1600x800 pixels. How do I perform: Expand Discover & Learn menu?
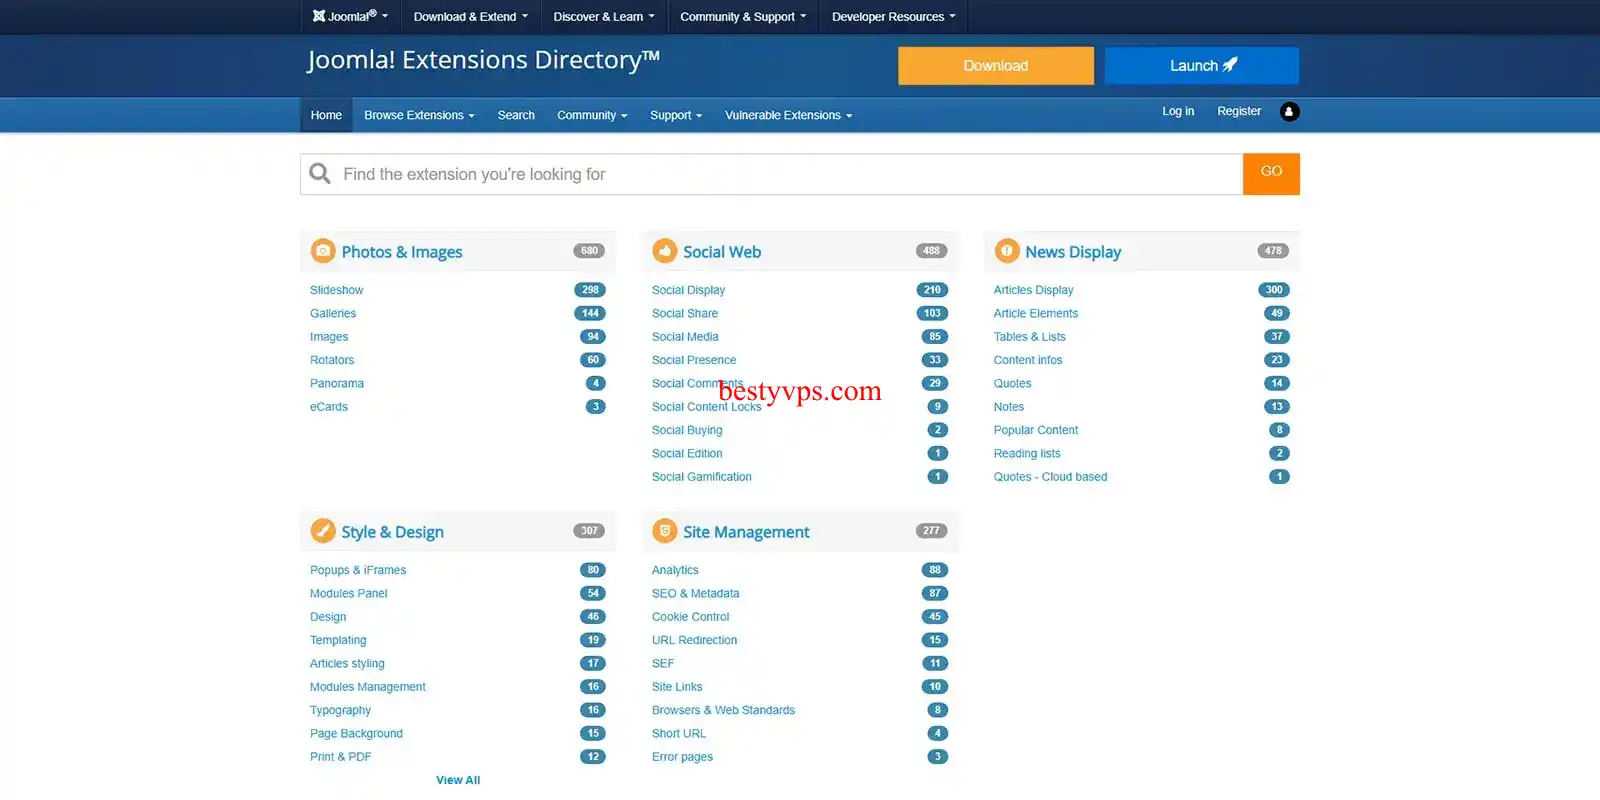604,16
